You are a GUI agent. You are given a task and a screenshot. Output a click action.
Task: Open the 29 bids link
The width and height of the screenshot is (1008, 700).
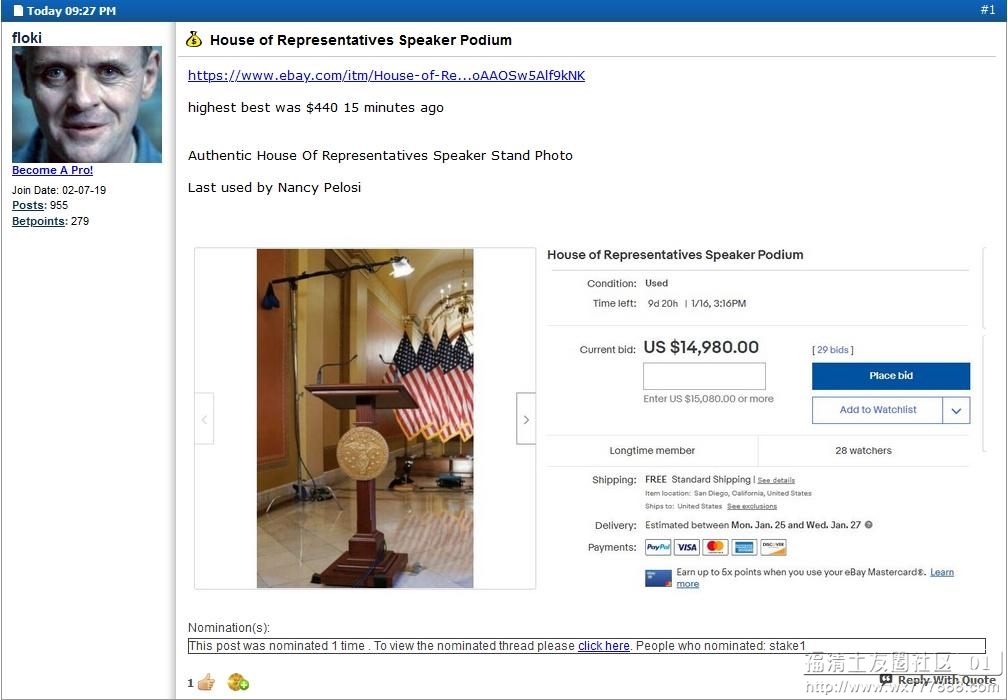pyautogui.click(x=832, y=350)
